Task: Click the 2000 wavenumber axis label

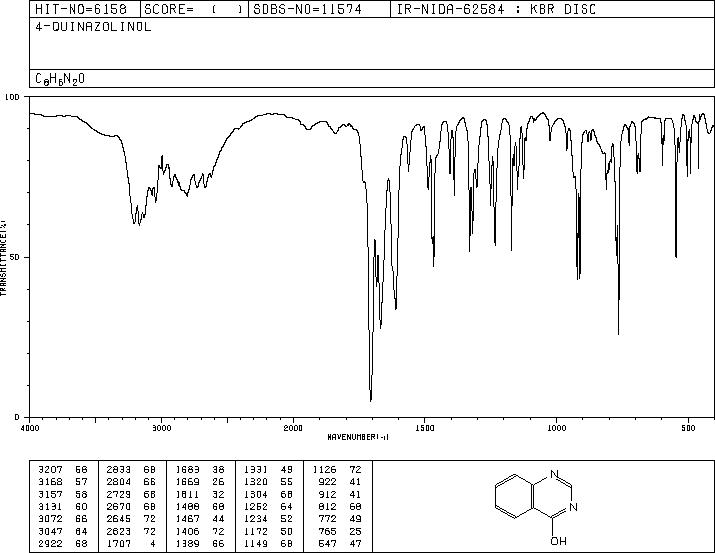Action: (x=293, y=428)
